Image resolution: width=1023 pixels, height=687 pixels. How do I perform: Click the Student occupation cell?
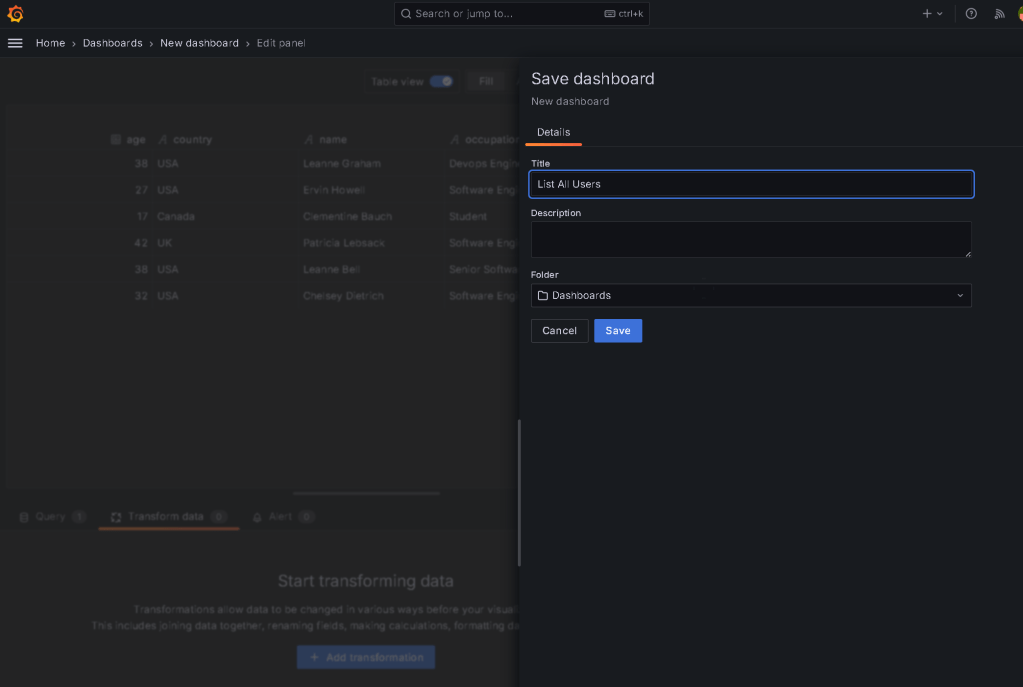click(x=468, y=217)
